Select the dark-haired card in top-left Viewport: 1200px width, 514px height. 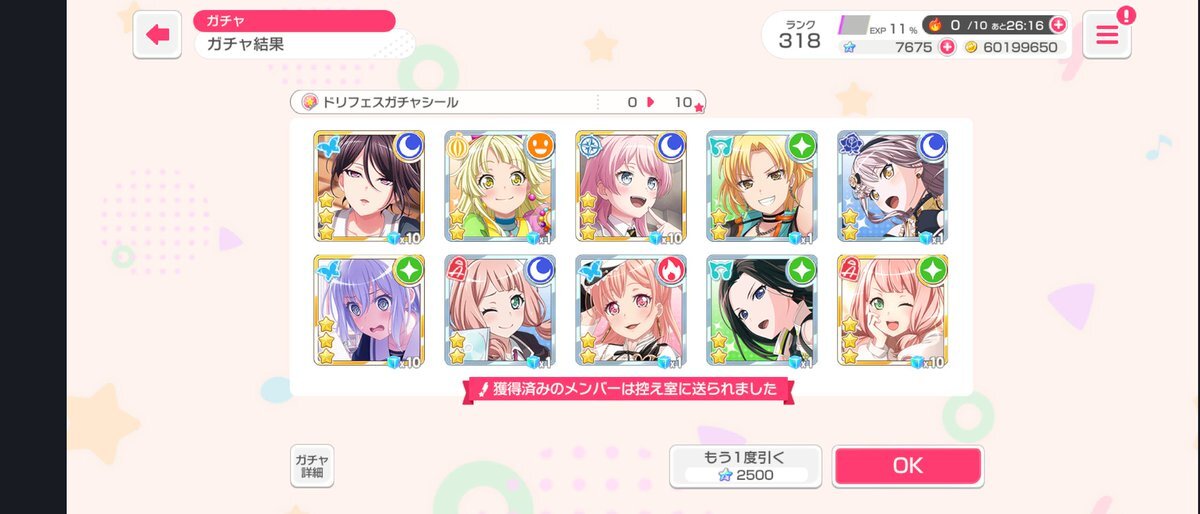369,187
